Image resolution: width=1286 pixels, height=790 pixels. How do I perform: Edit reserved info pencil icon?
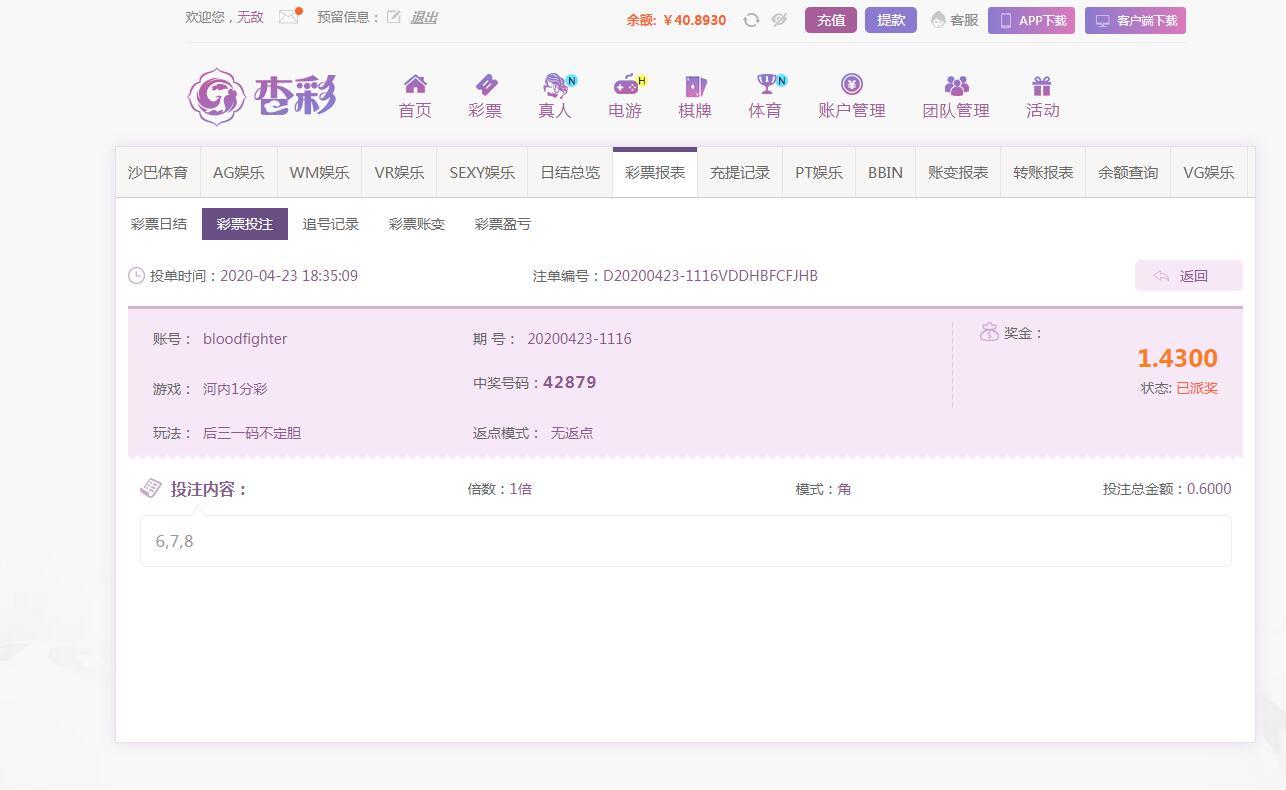tap(394, 17)
